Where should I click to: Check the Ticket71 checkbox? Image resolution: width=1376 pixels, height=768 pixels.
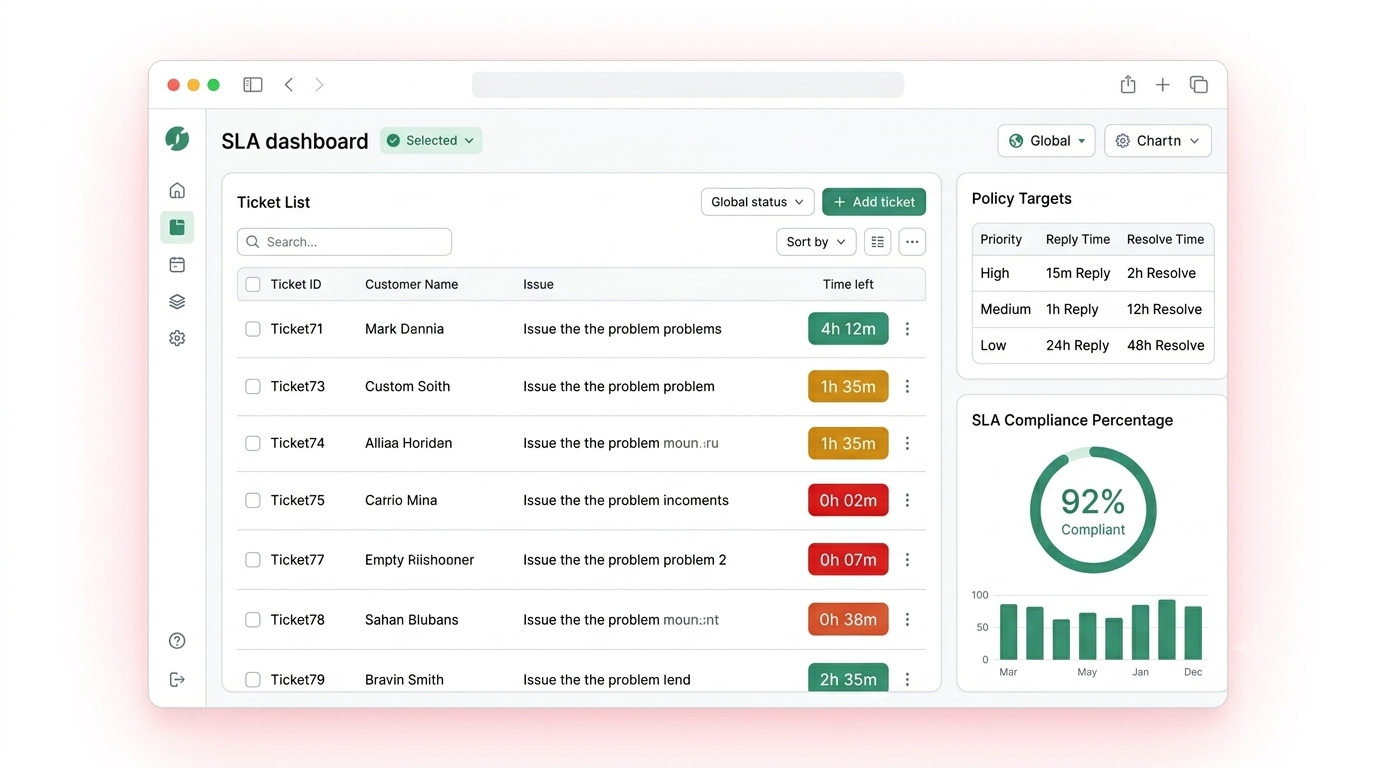tap(253, 329)
